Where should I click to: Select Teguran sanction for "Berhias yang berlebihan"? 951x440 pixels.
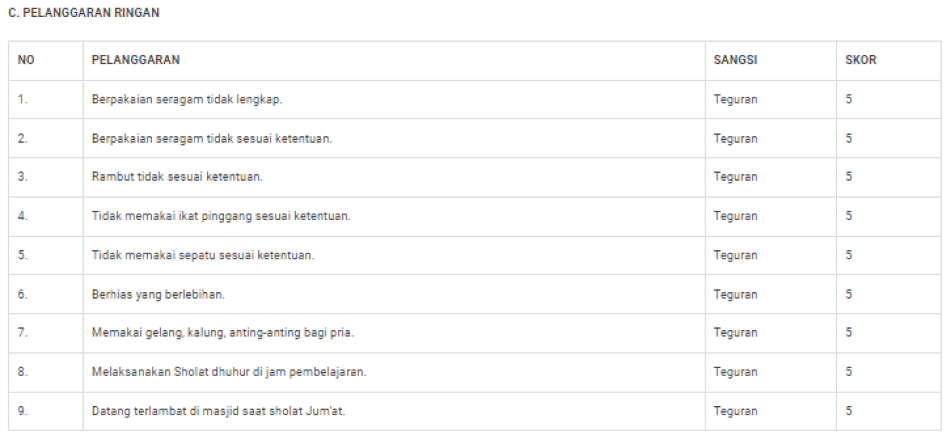pos(735,294)
